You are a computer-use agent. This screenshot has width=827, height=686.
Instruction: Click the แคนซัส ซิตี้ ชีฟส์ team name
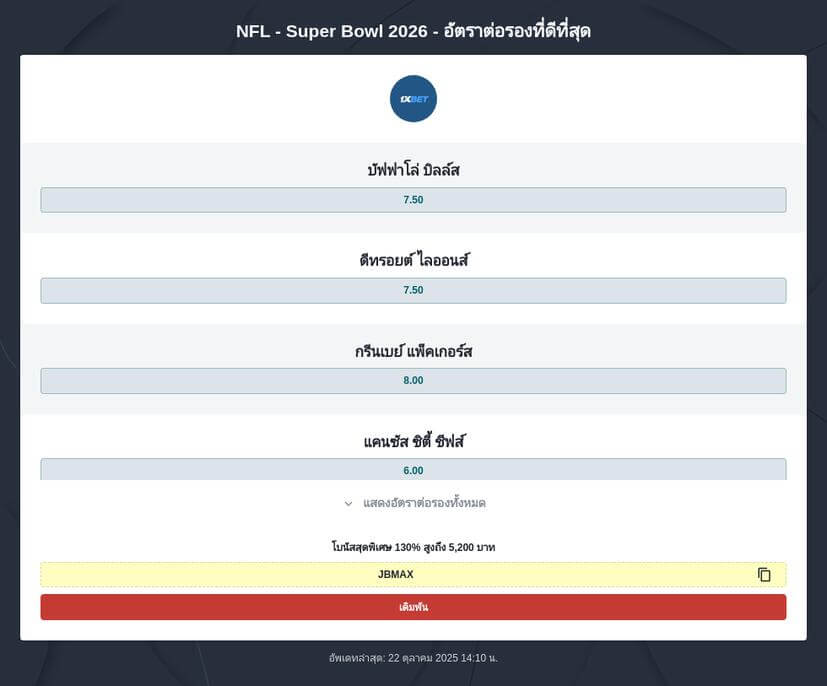pyautogui.click(x=413, y=441)
